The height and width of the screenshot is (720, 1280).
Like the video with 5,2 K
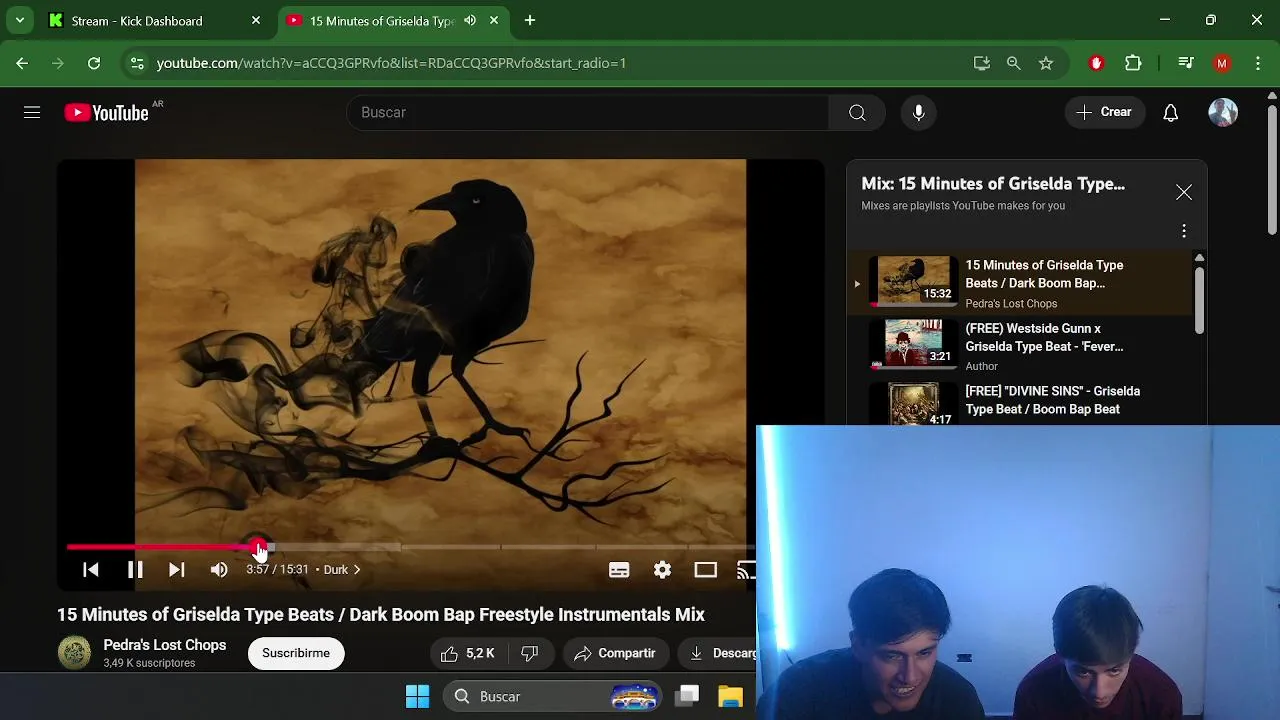[x=468, y=653]
